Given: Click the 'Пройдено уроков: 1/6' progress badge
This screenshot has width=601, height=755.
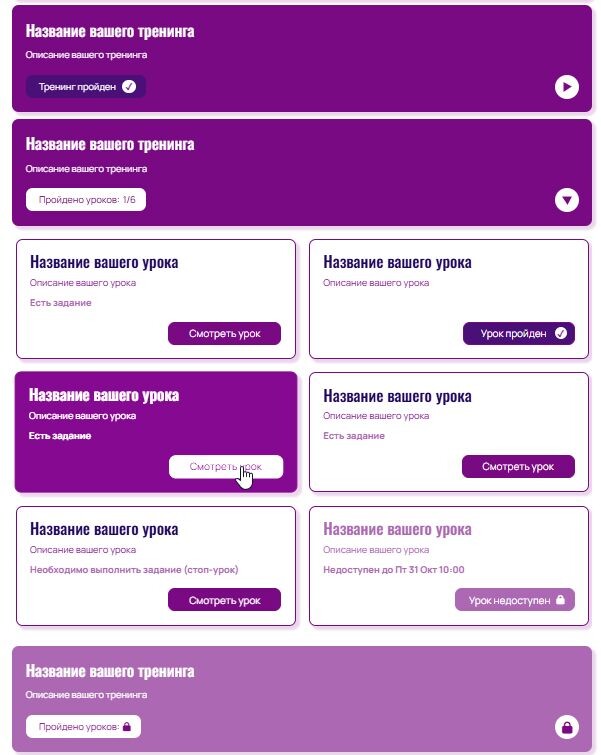Looking at the screenshot, I should tap(86, 200).
